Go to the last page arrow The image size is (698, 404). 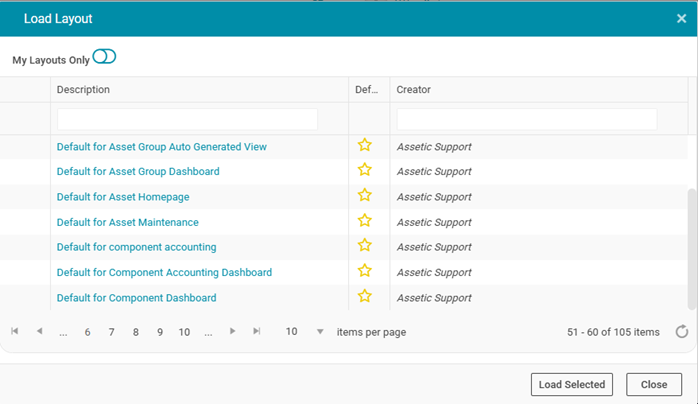[x=257, y=331]
